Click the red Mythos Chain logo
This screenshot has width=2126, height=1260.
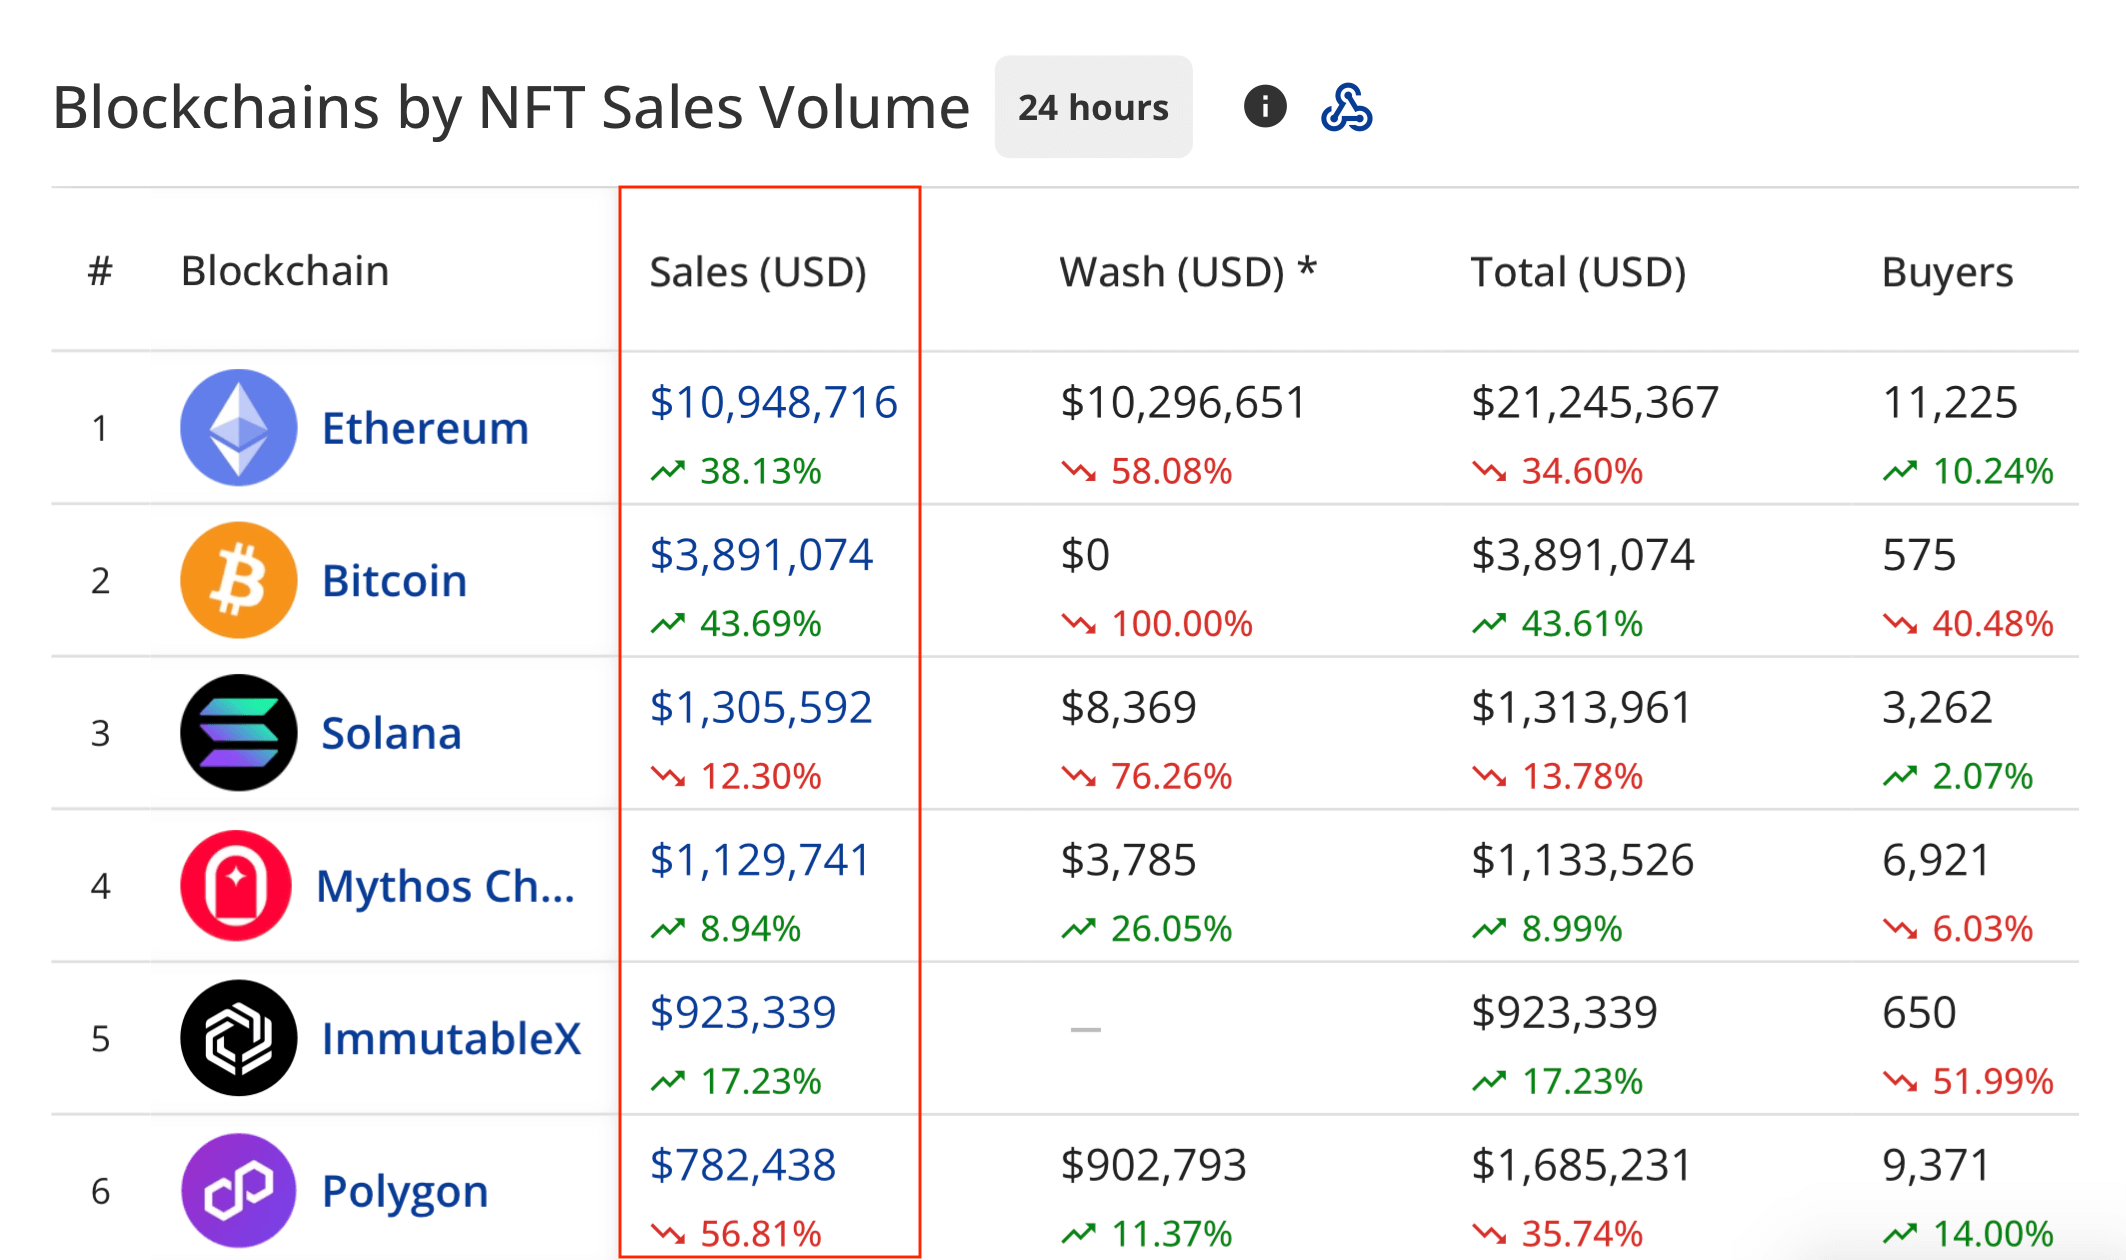236,886
